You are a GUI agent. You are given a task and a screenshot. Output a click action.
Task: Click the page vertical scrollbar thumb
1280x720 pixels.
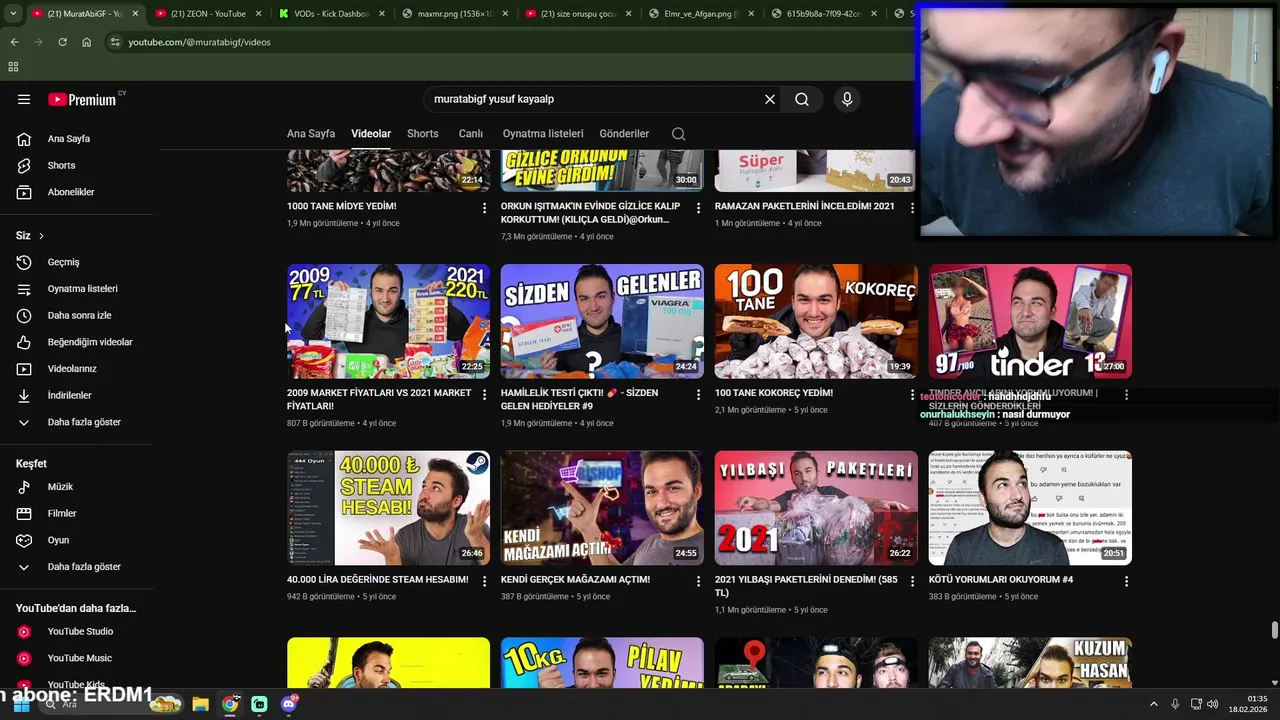click(1274, 630)
